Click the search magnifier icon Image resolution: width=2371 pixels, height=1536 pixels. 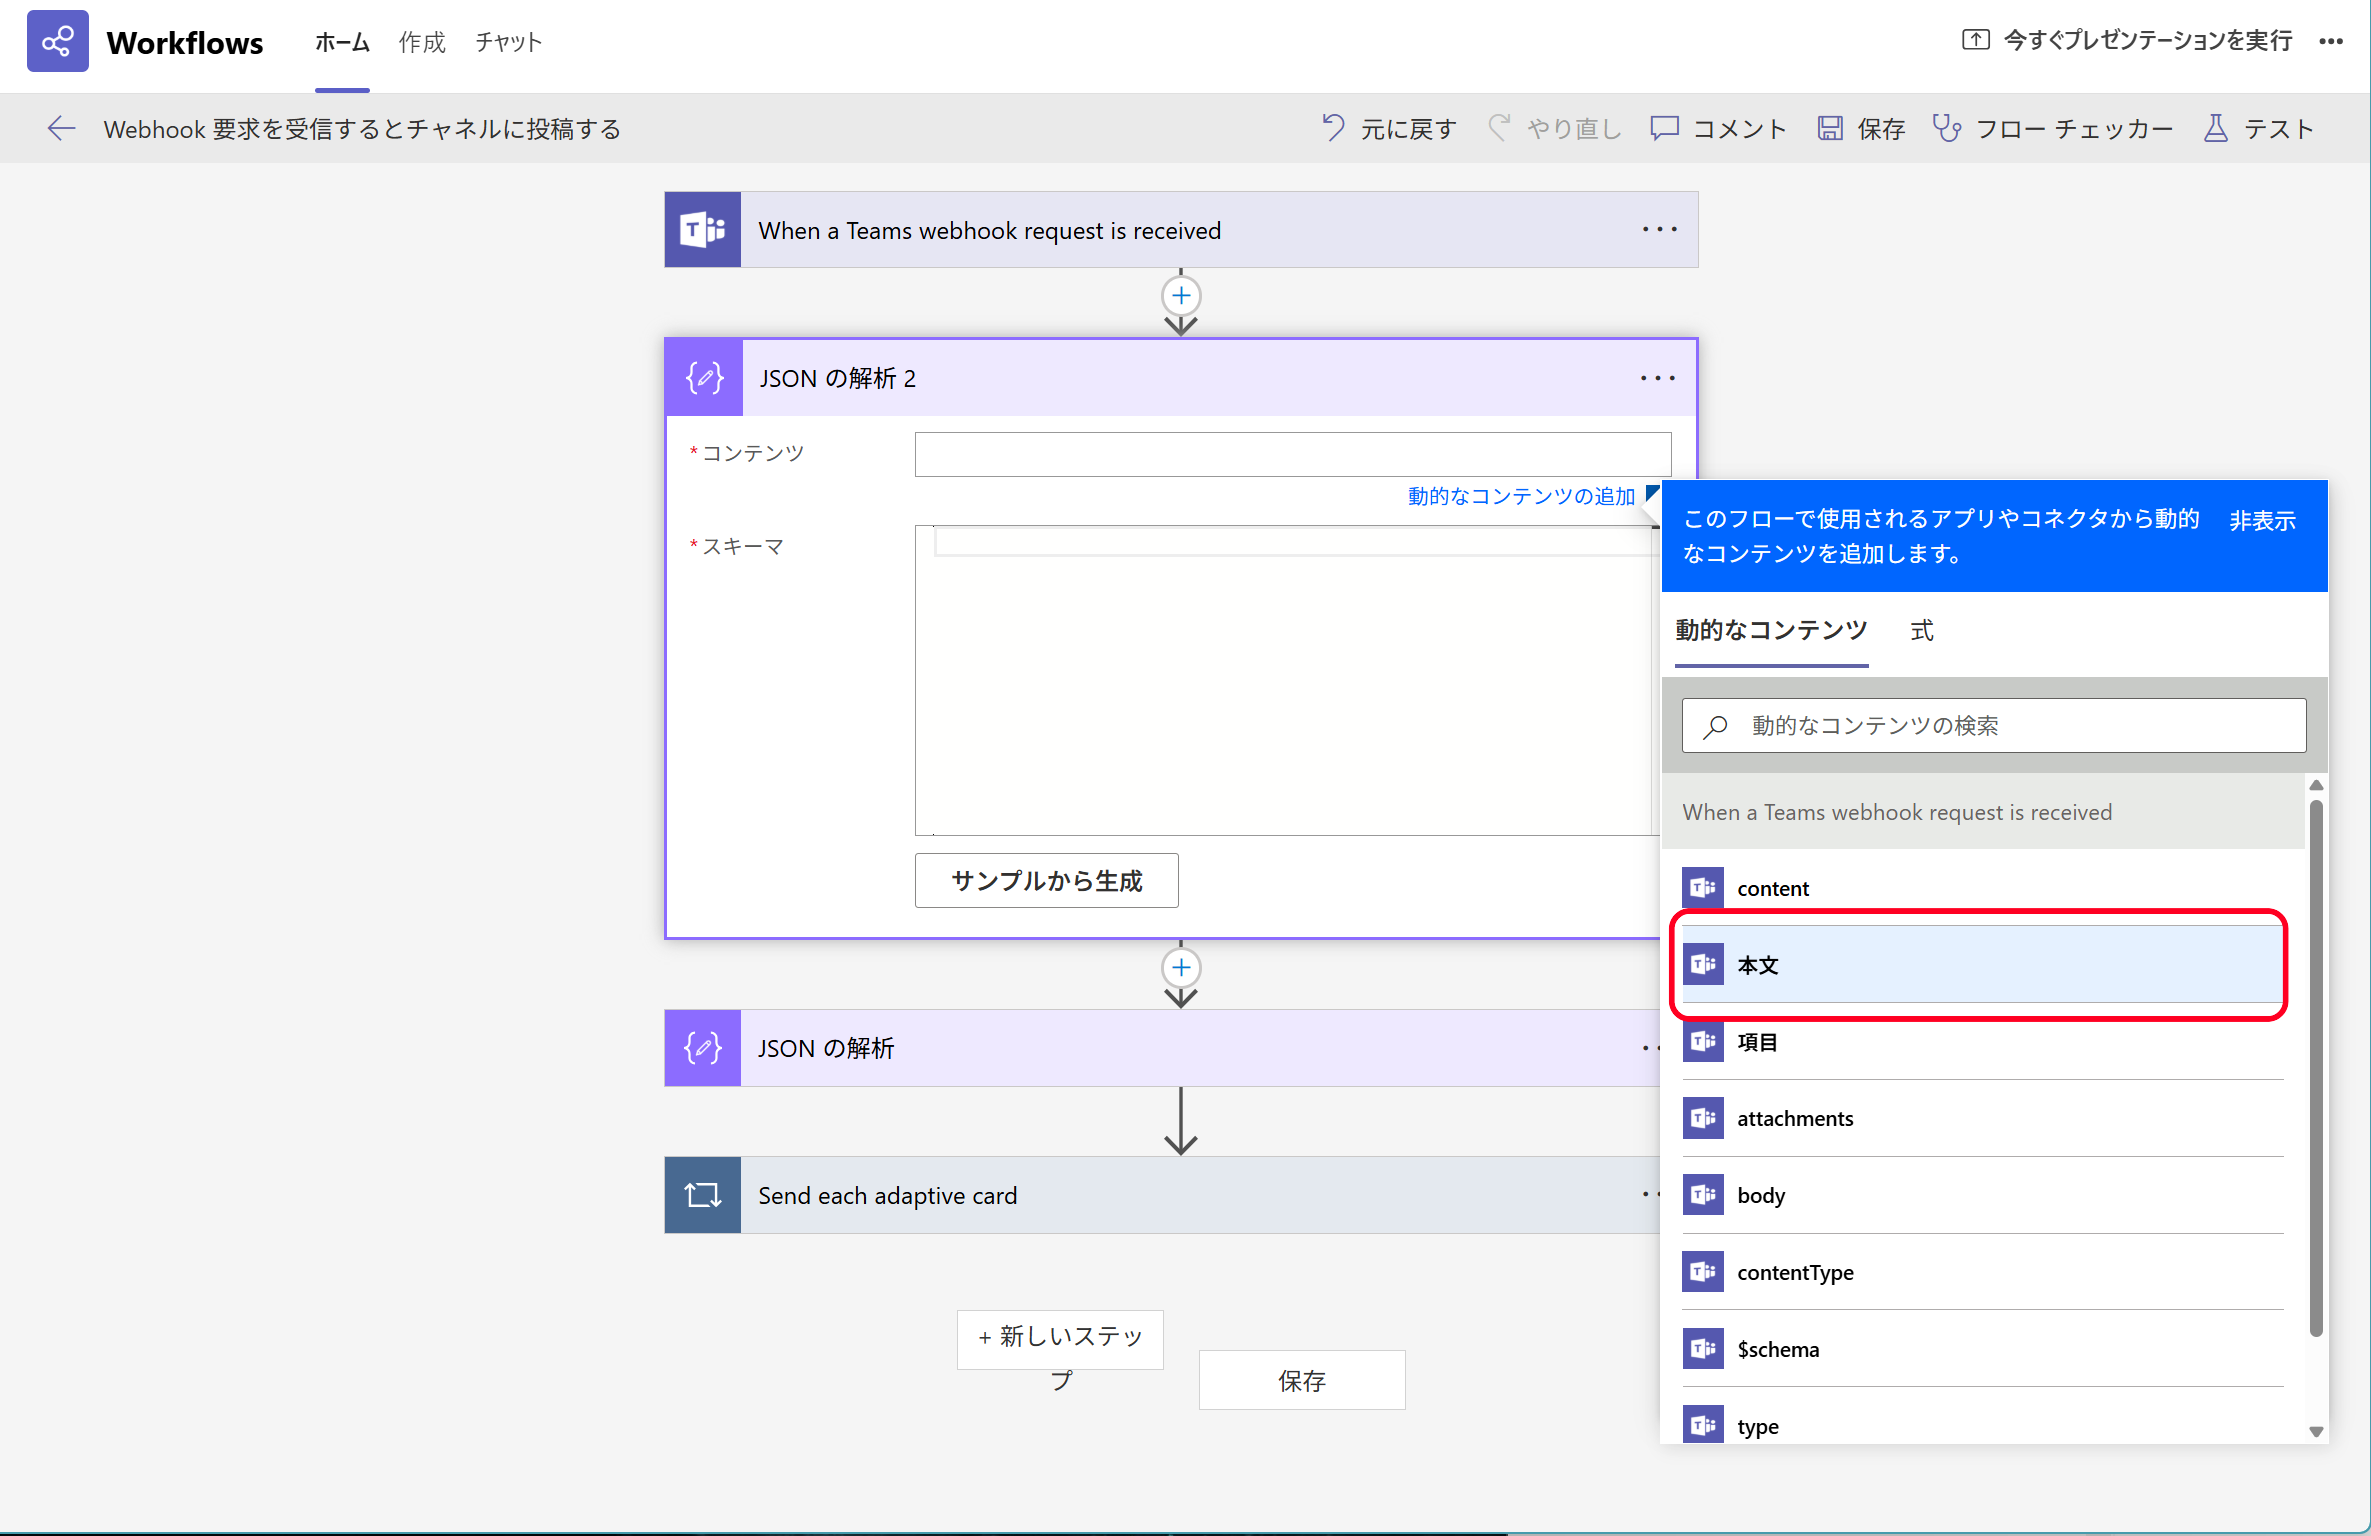[x=1716, y=725]
